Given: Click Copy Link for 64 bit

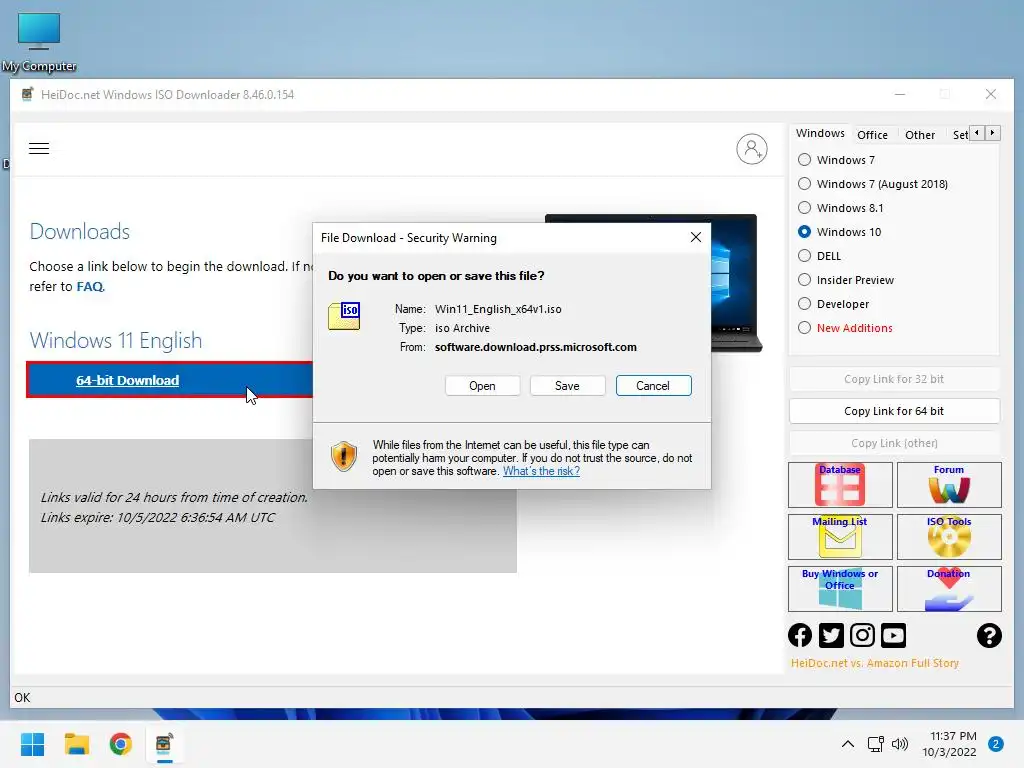Looking at the screenshot, I should [x=893, y=411].
